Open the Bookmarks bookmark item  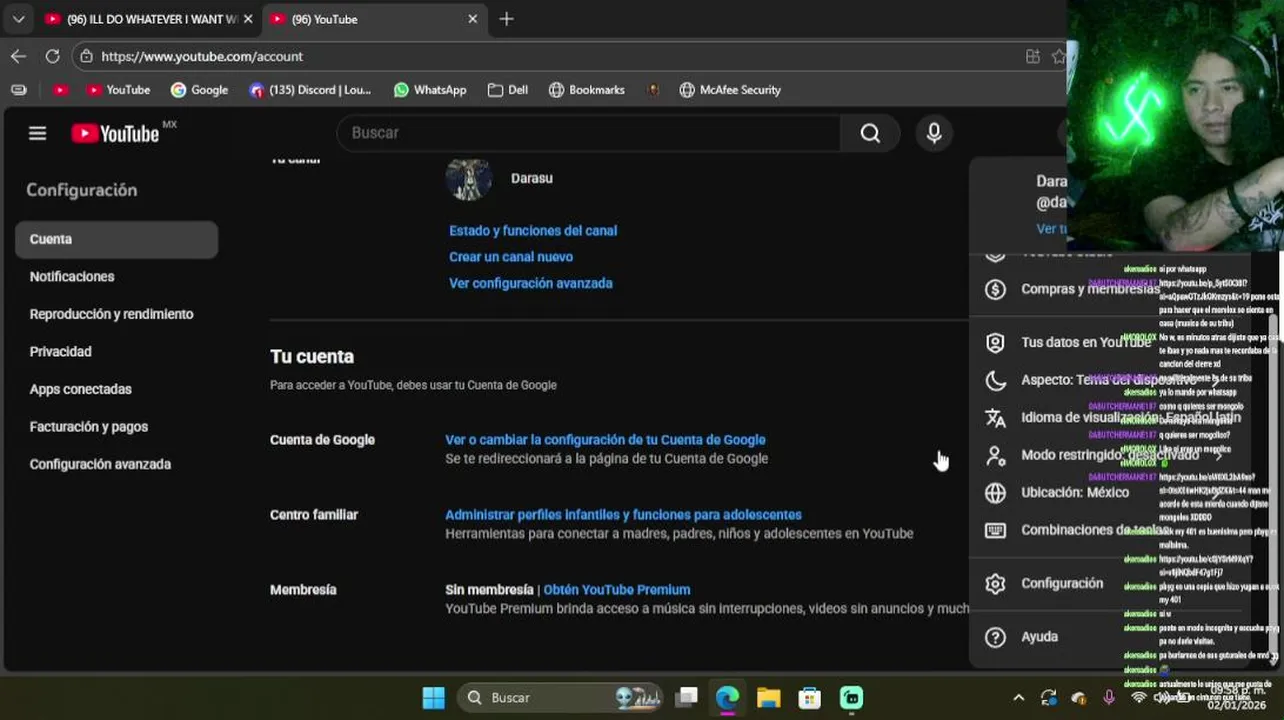click(x=586, y=90)
